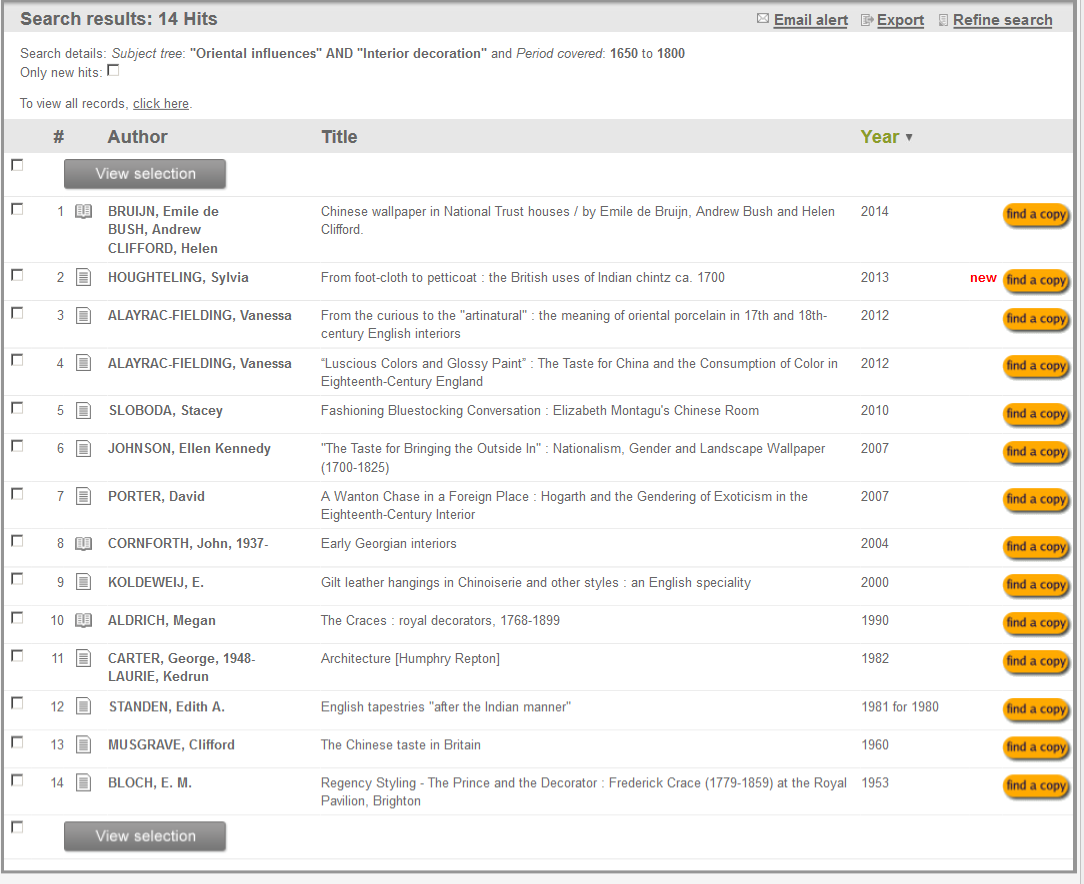This screenshot has width=1084, height=884.
Task: Click the Email alert envelope icon
Action: click(x=763, y=19)
